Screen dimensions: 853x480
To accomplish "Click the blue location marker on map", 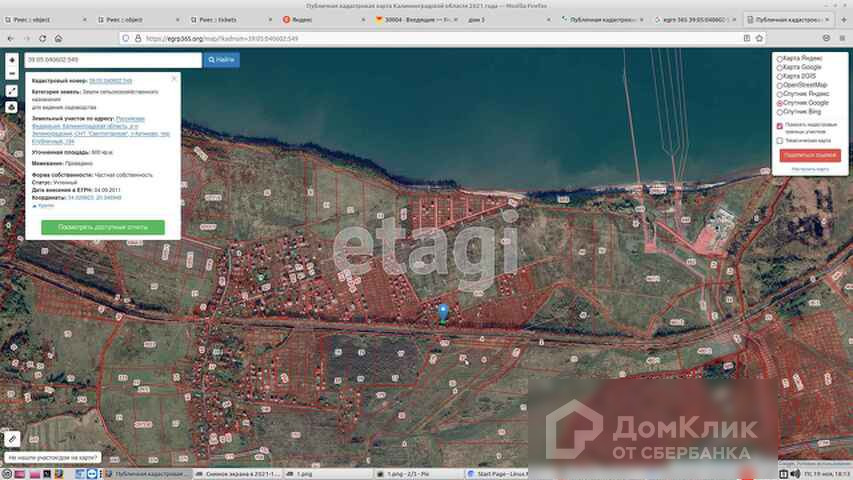I will pyautogui.click(x=443, y=312).
